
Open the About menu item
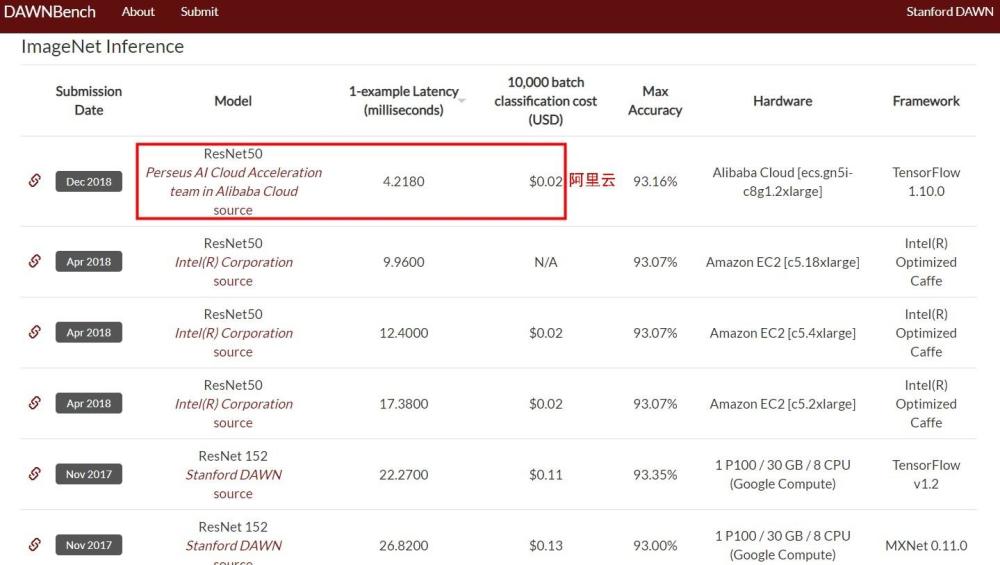pos(138,11)
